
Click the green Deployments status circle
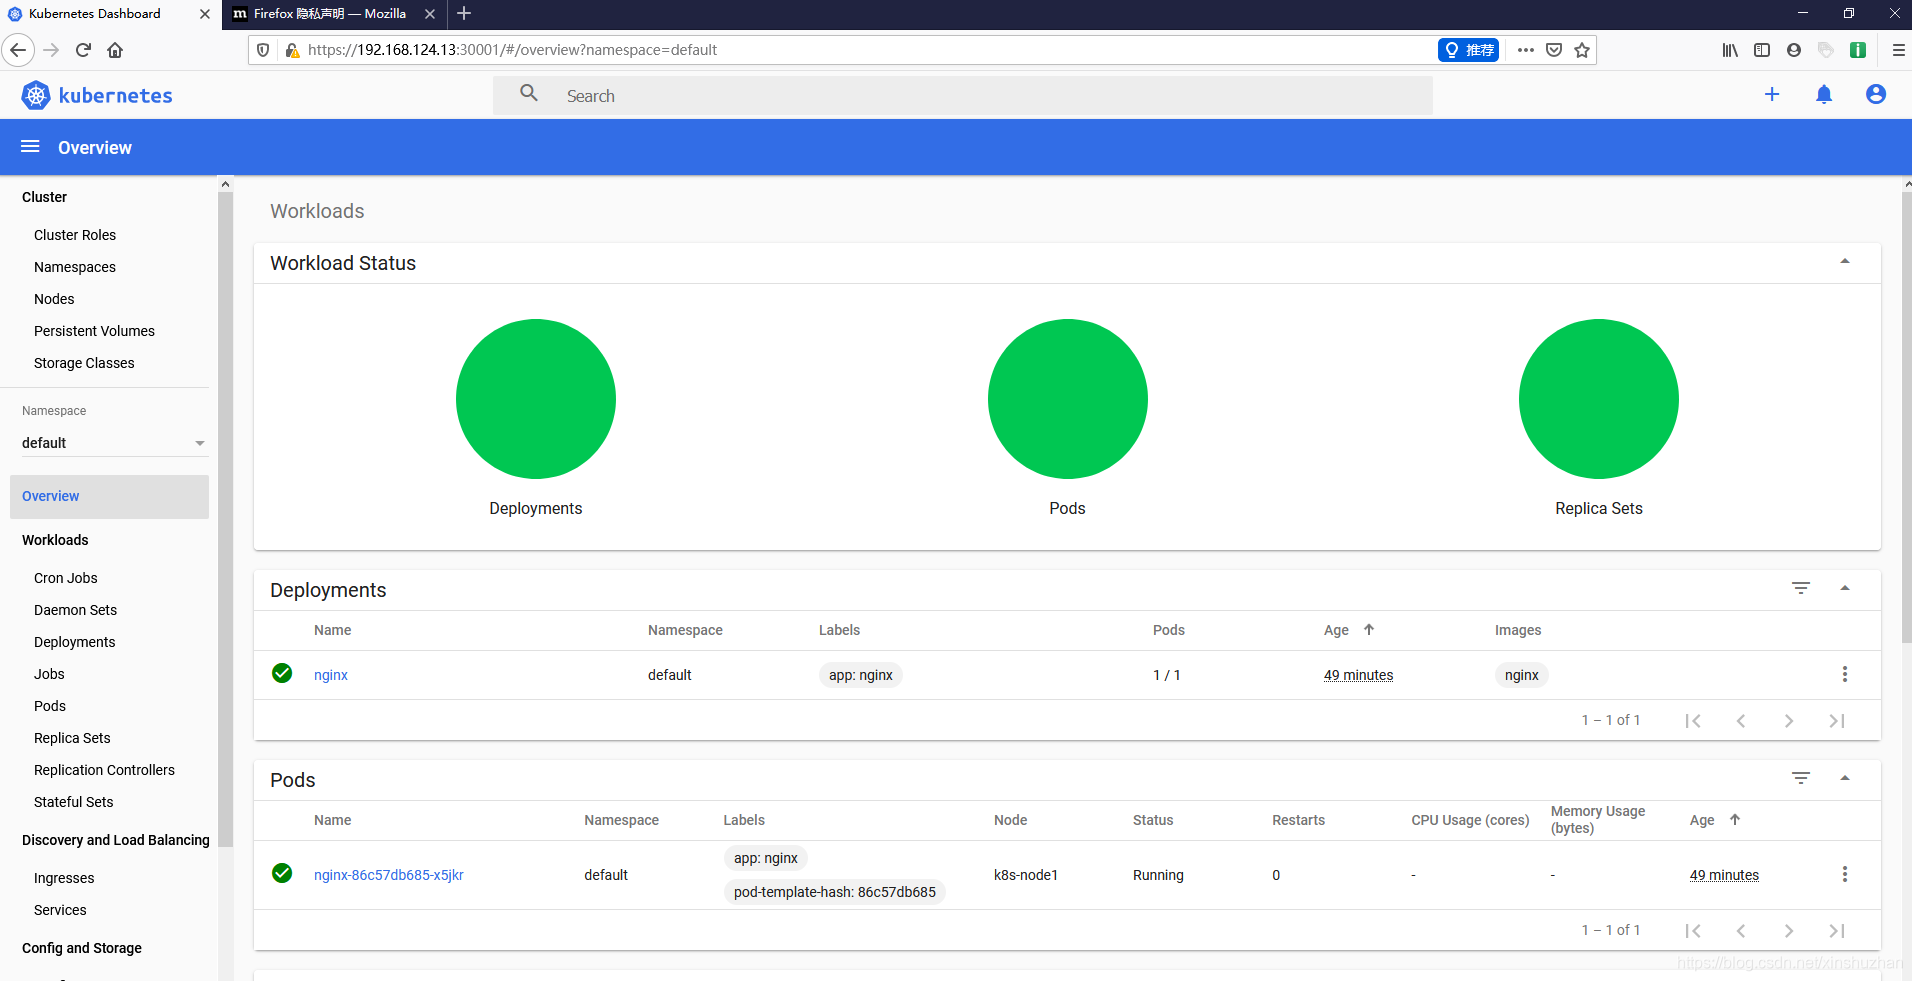coord(536,399)
